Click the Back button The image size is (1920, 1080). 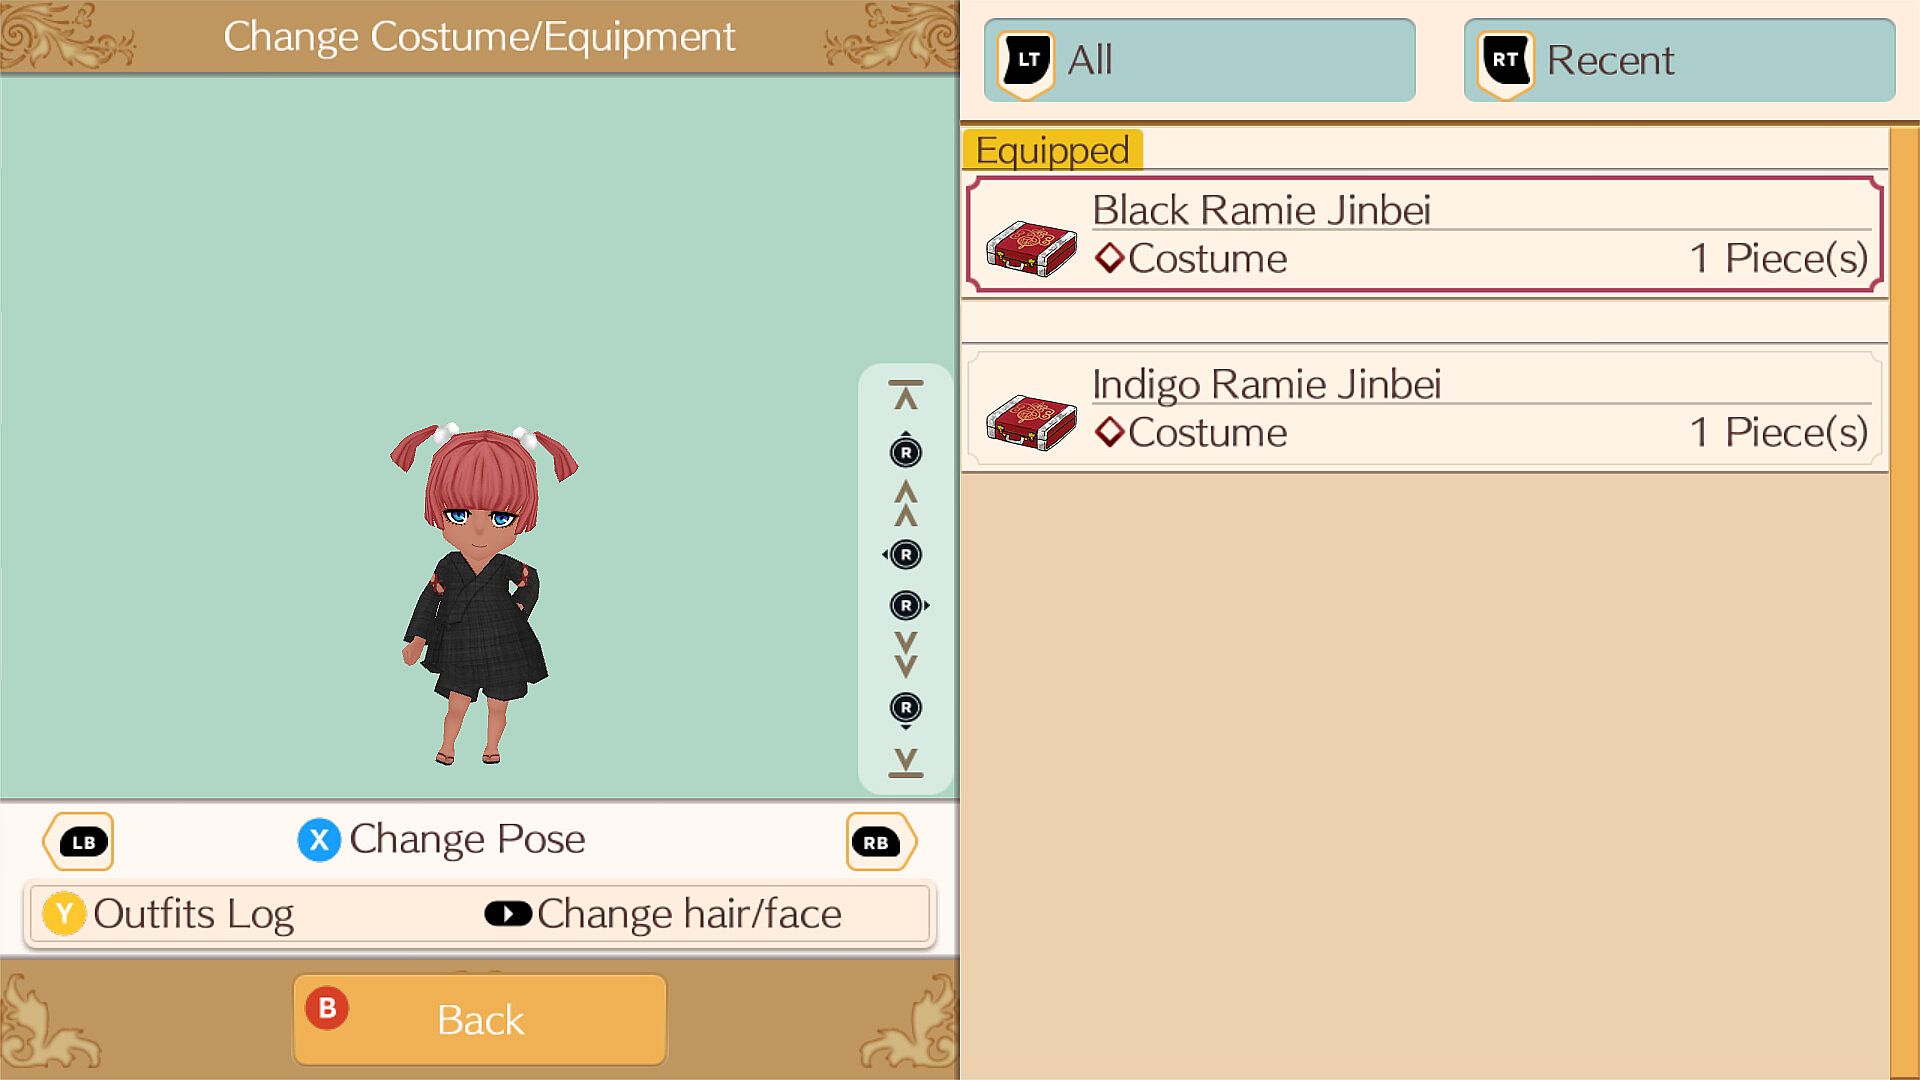[480, 1020]
